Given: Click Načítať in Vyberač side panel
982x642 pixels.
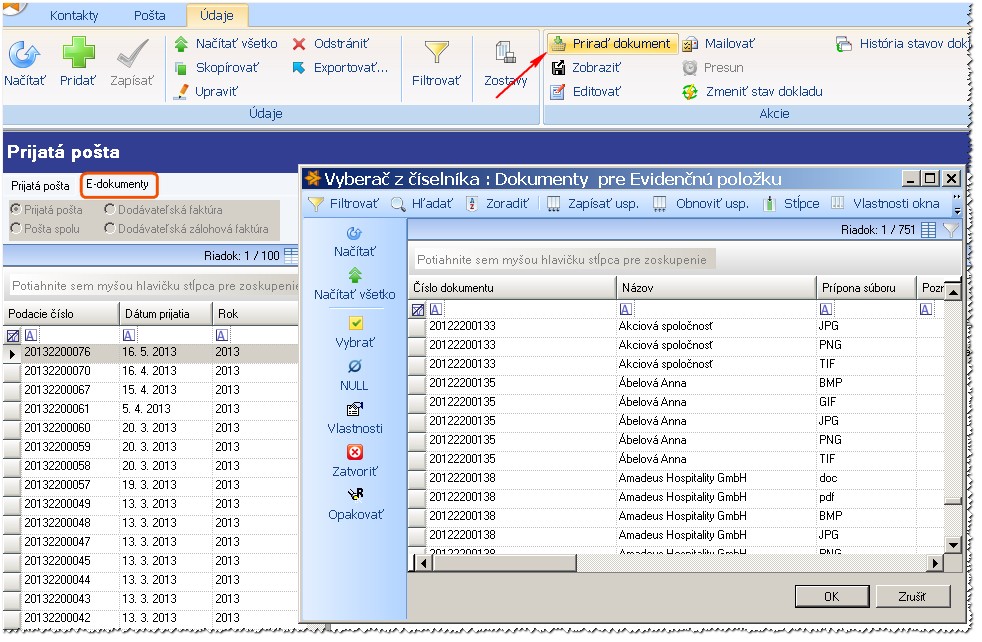Looking at the screenshot, I should coord(354,242).
